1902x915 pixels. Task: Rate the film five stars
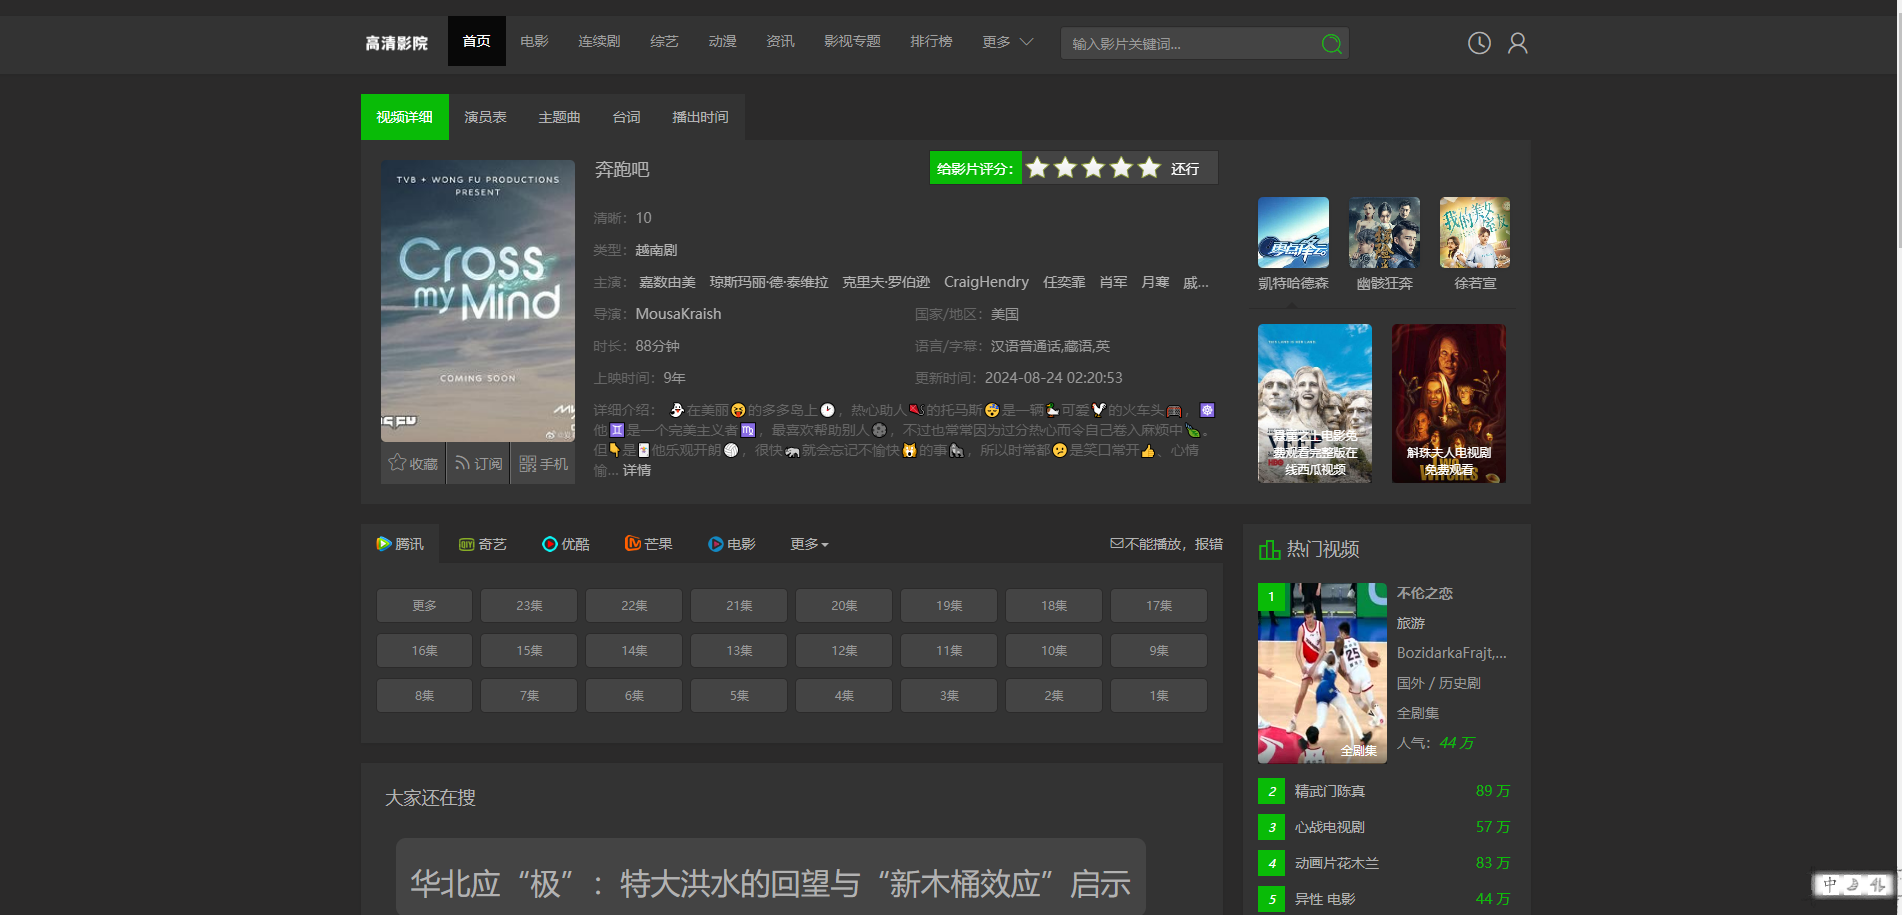pyautogui.click(x=1149, y=168)
